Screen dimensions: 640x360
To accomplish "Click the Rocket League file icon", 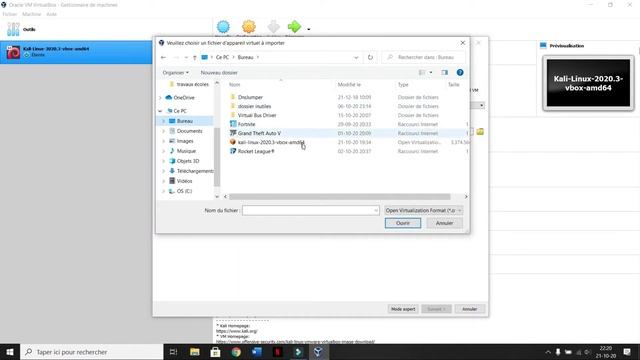I will tap(233, 151).
